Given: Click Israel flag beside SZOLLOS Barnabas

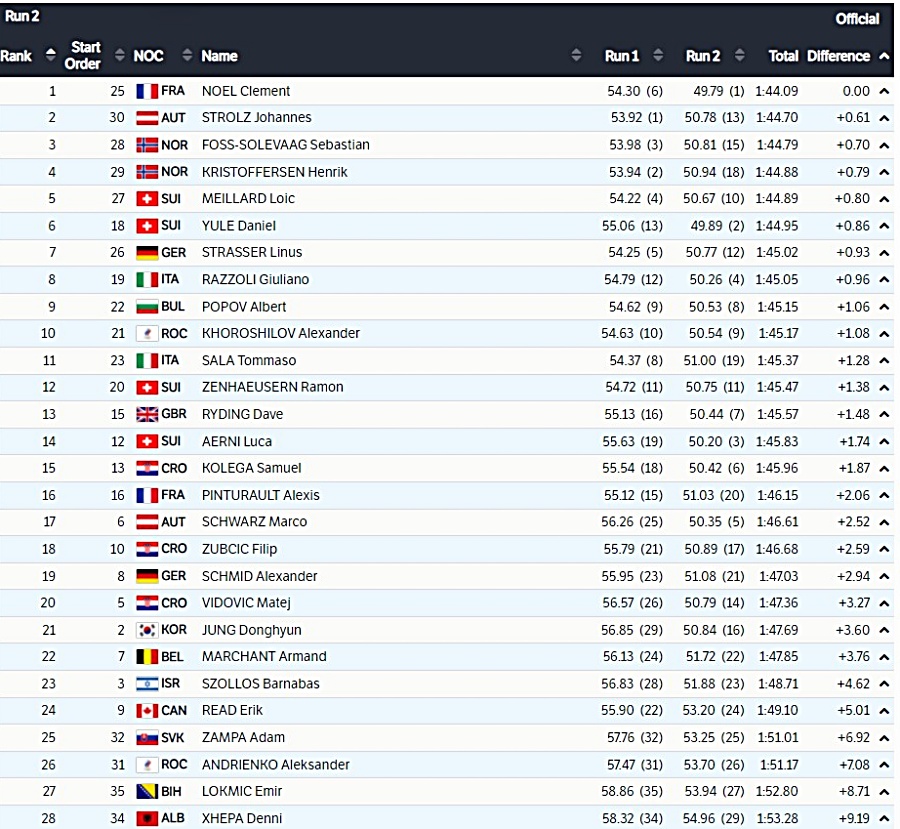Looking at the screenshot, I should [x=147, y=684].
